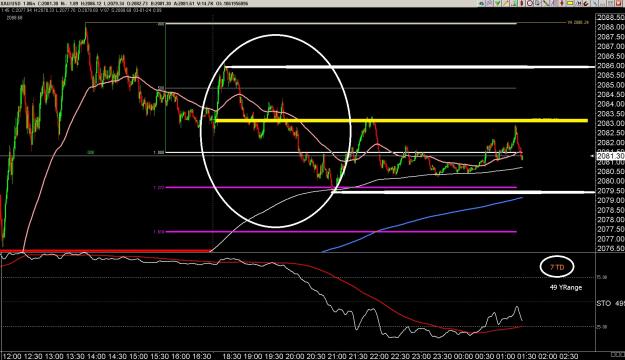Select the yellow rectangle drawing tool
This screenshot has height=360, width=625.
coord(570,3)
